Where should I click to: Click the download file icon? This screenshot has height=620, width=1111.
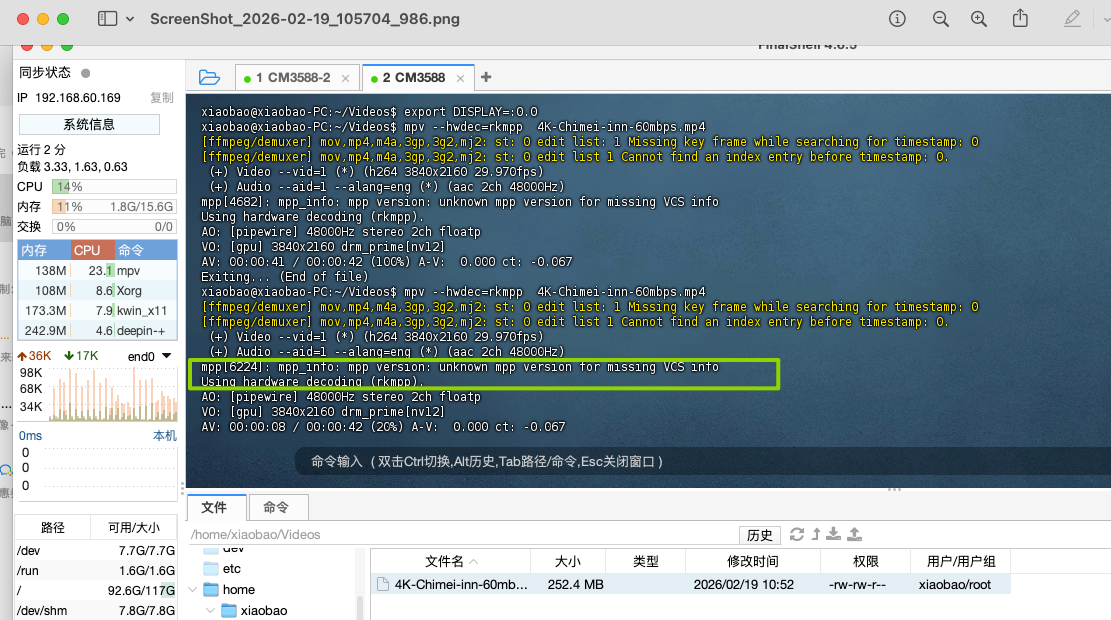pyautogui.click(x=833, y=534)
